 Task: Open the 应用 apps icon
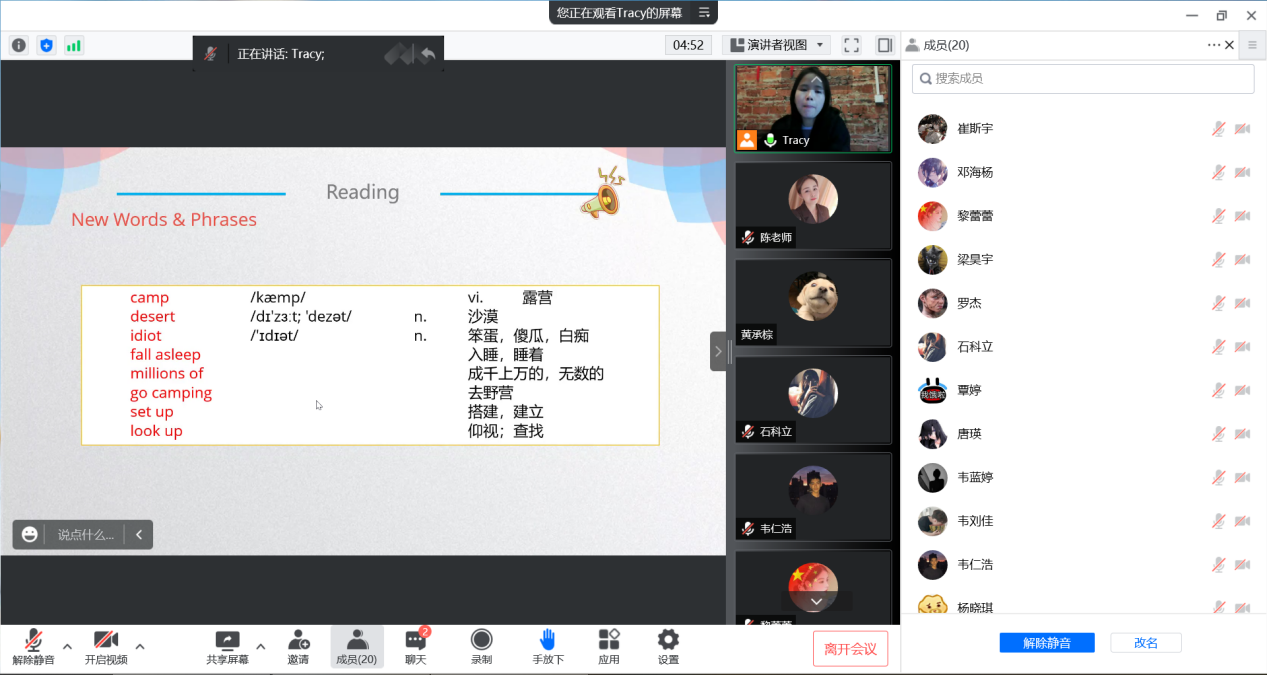(608, 641)
